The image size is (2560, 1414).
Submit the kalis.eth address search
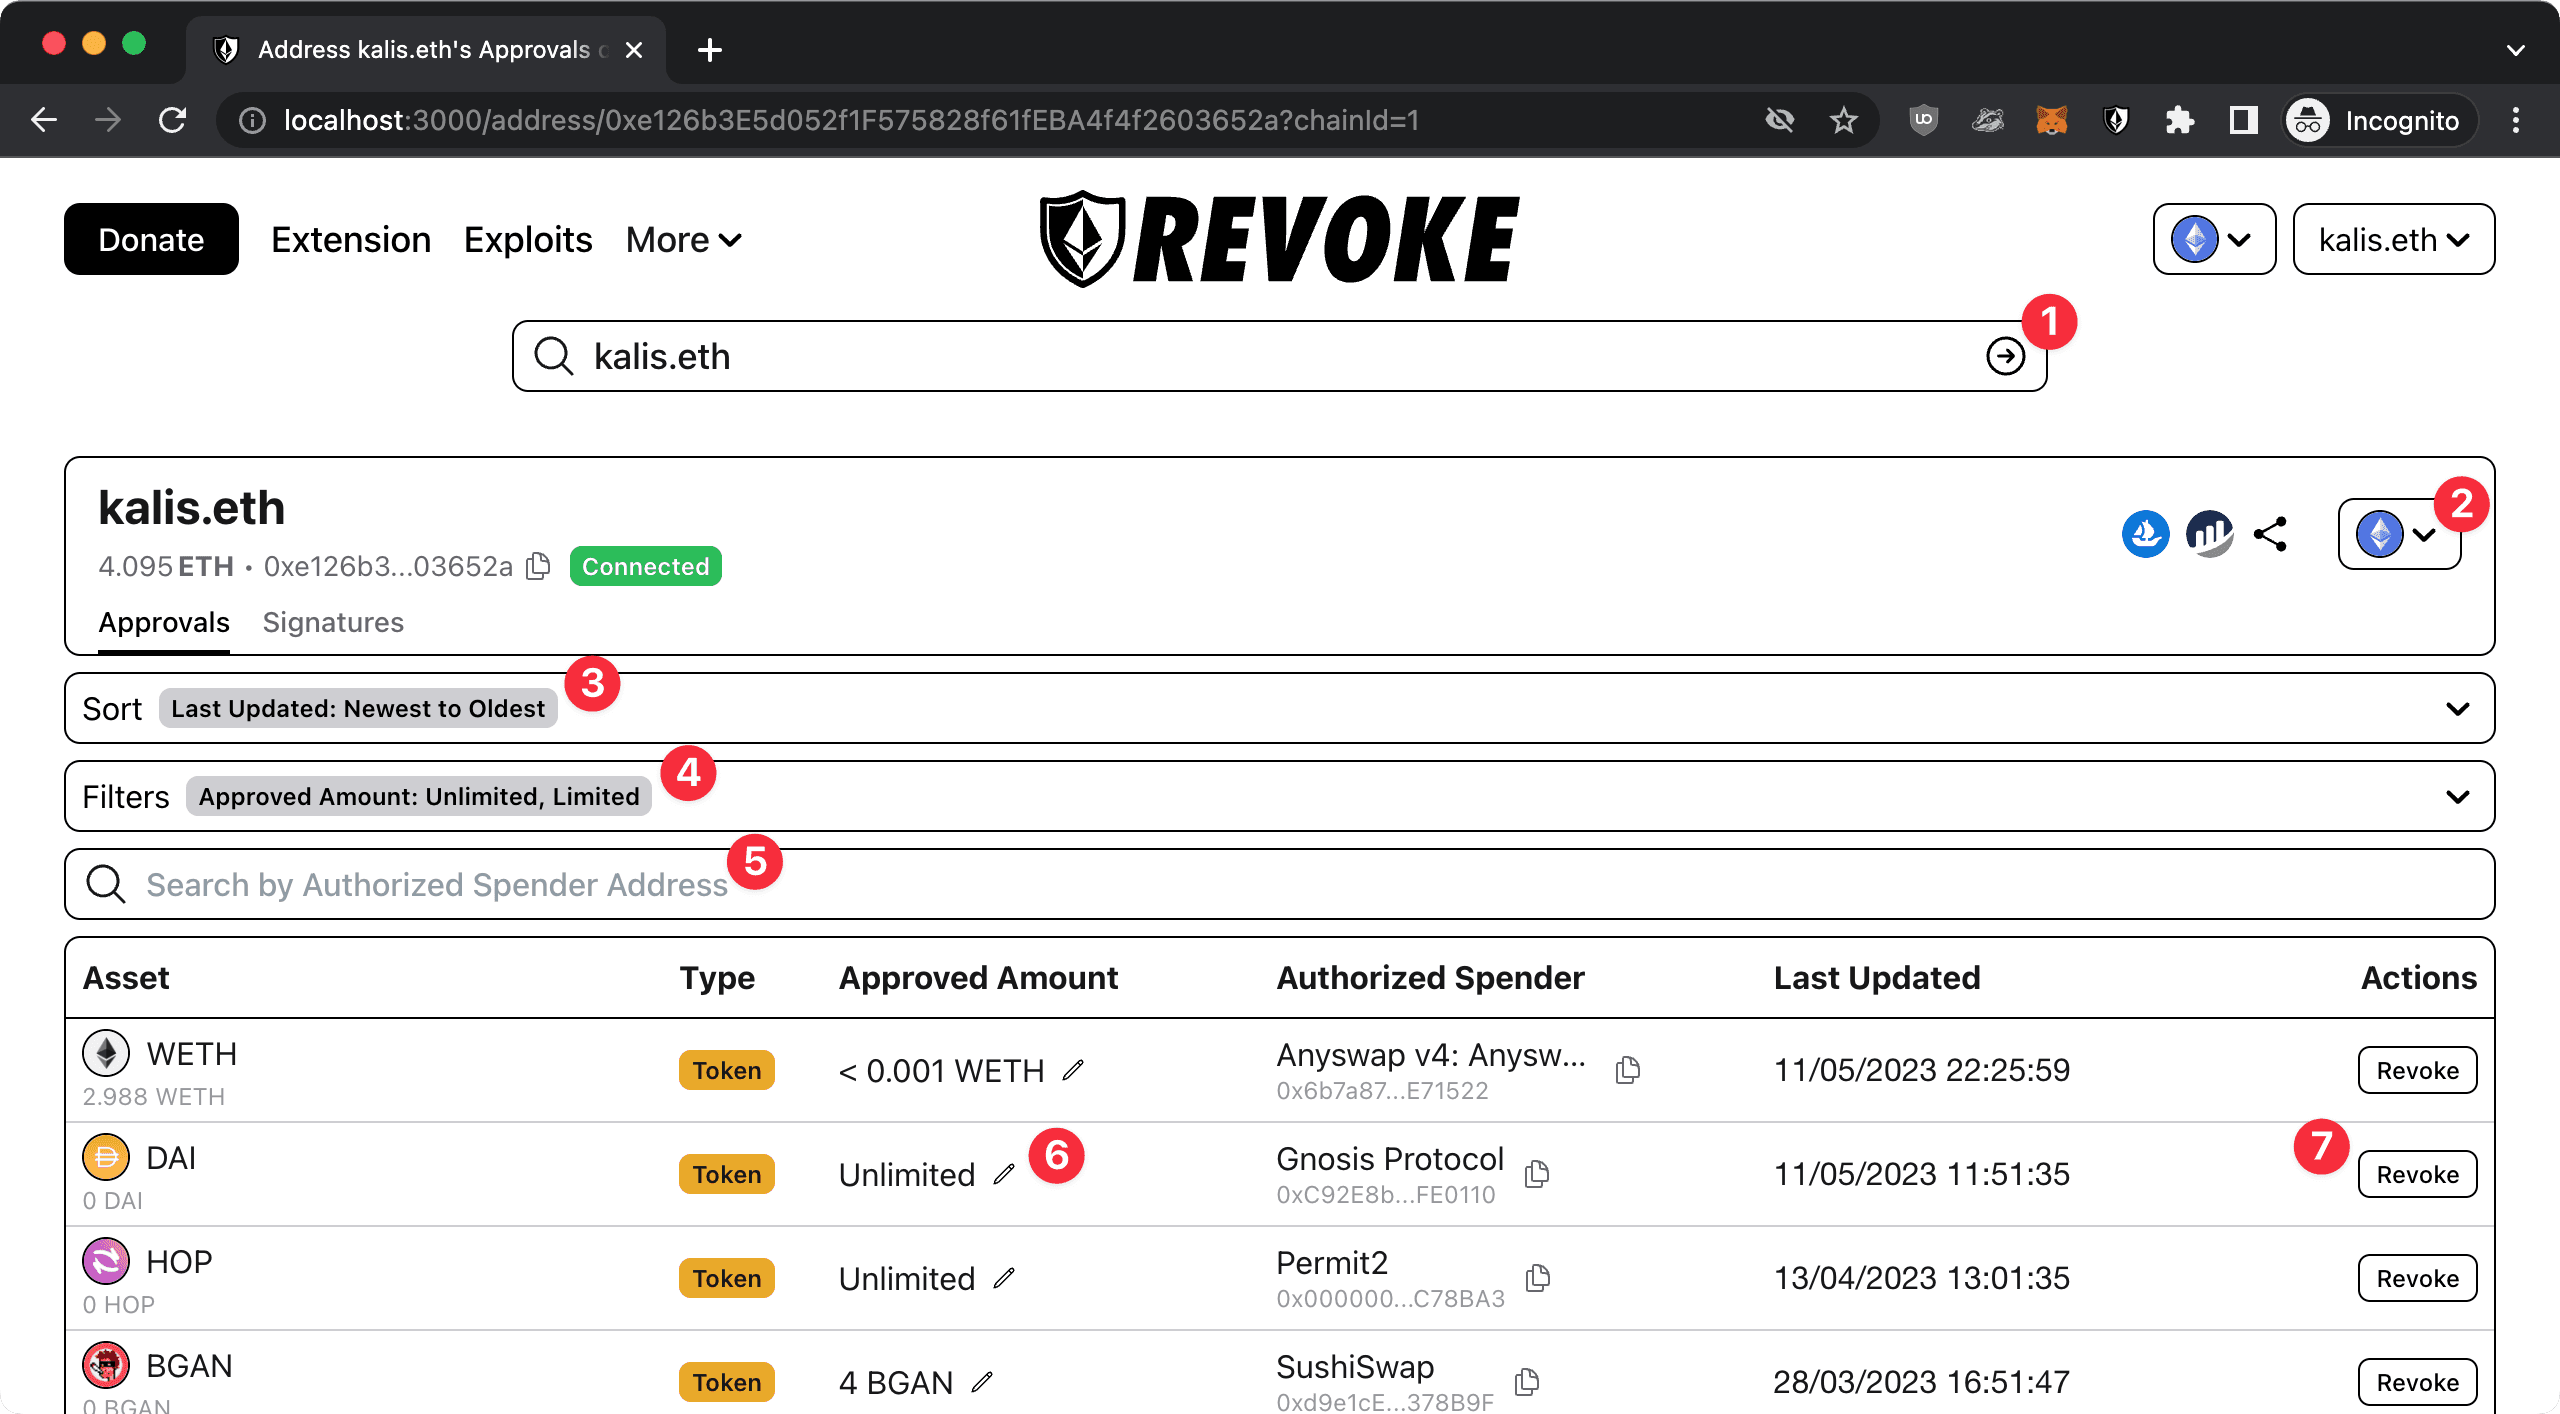[x=2006, y=356]
